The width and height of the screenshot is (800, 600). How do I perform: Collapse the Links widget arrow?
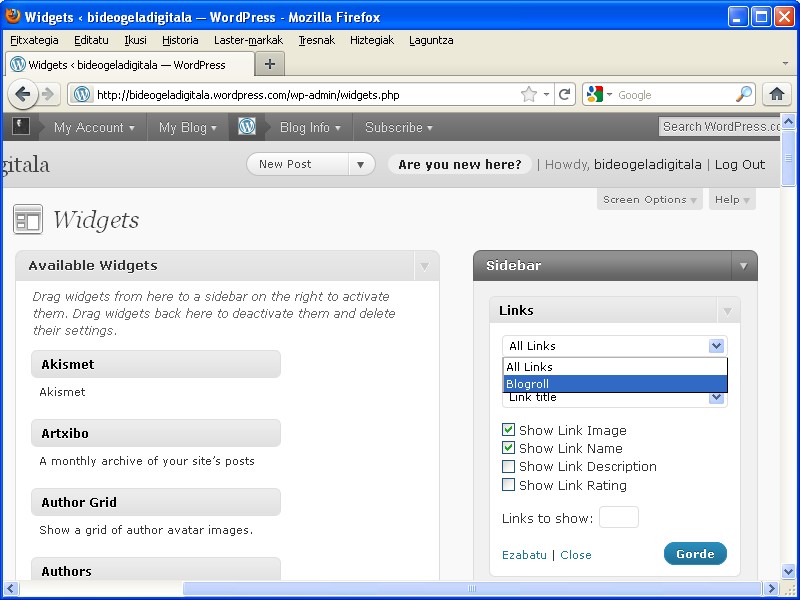click(x=728, y=311)
